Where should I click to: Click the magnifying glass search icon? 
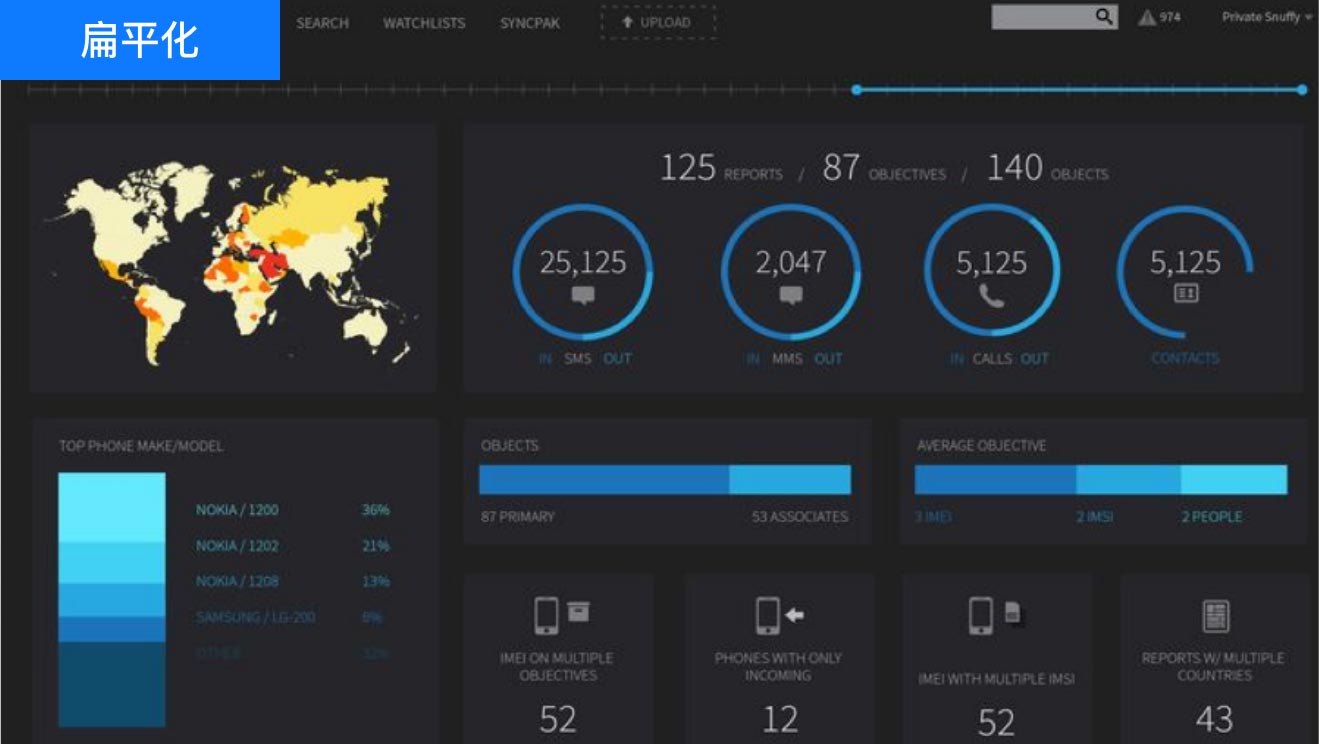1103,17
